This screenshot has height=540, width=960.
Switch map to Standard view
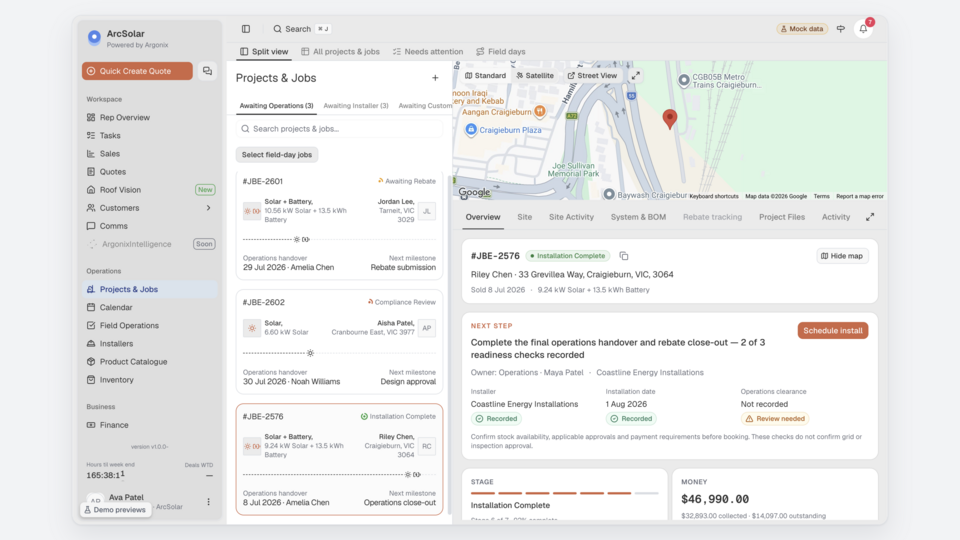tap(486, 75)
